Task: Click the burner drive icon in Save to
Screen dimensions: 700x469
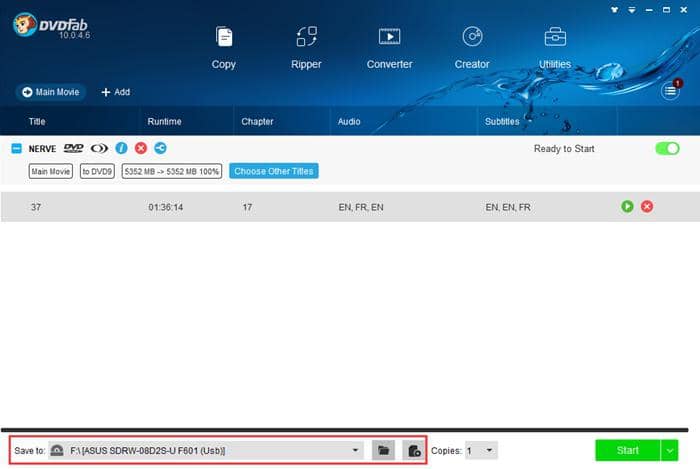Action: coord(57,450)
